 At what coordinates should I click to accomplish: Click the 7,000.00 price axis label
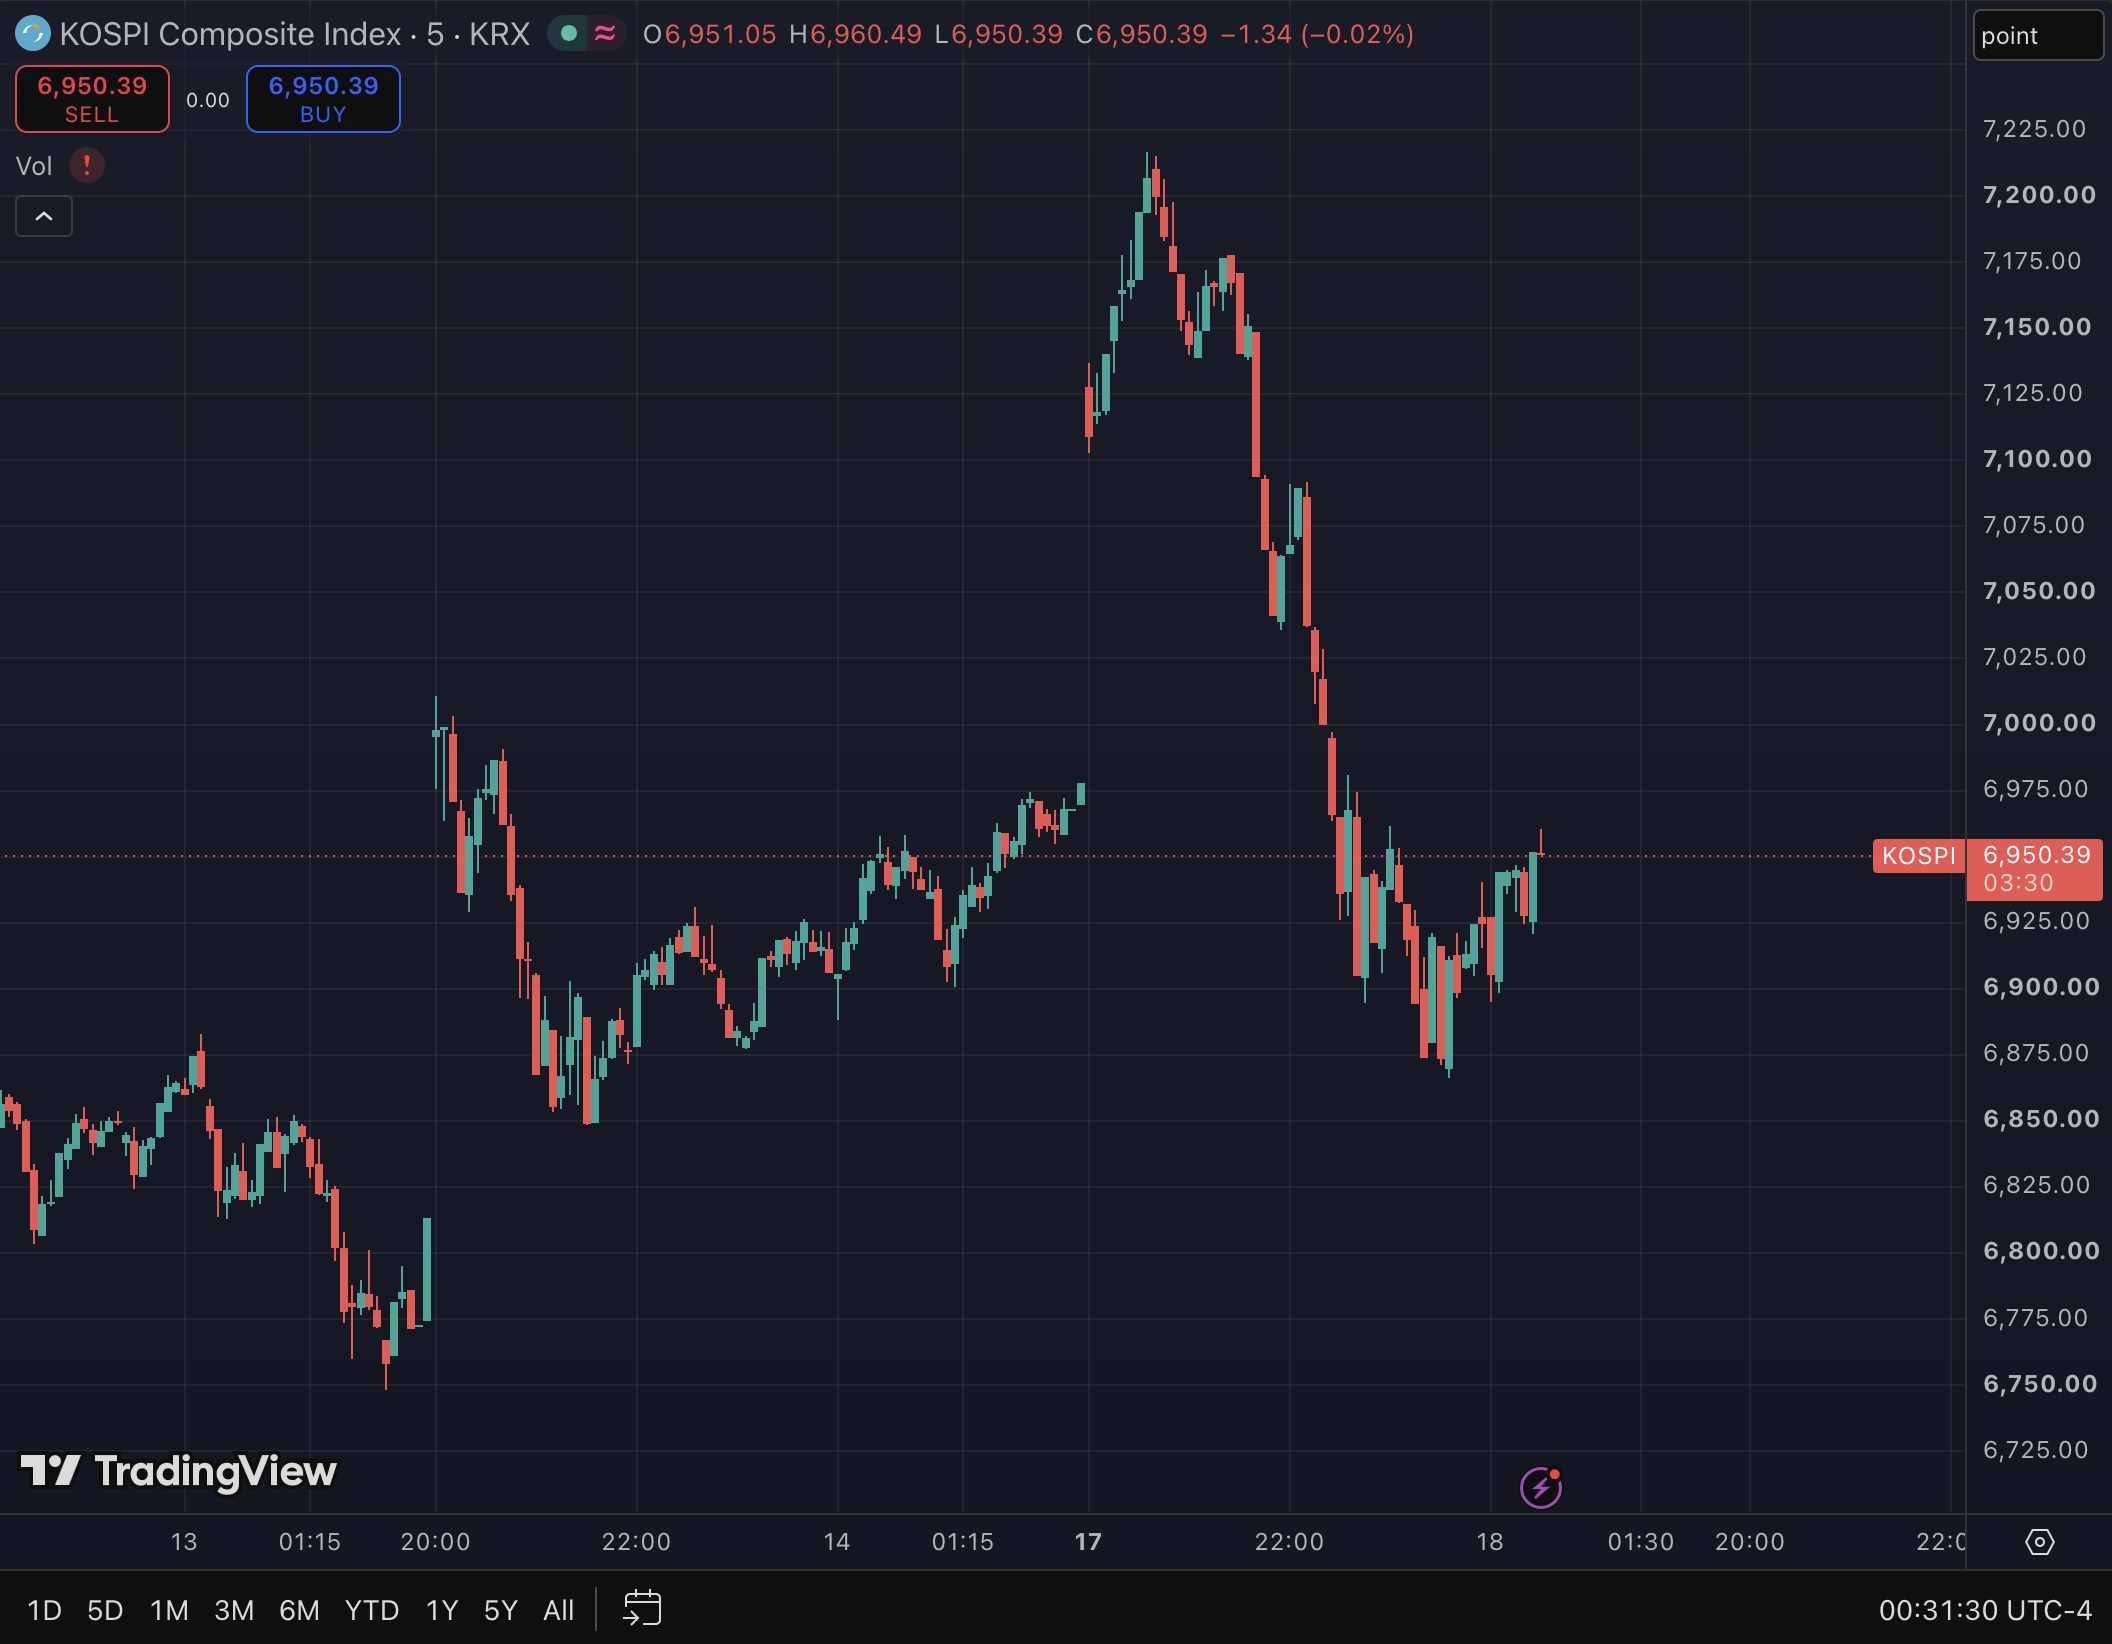click(2039, 723)
